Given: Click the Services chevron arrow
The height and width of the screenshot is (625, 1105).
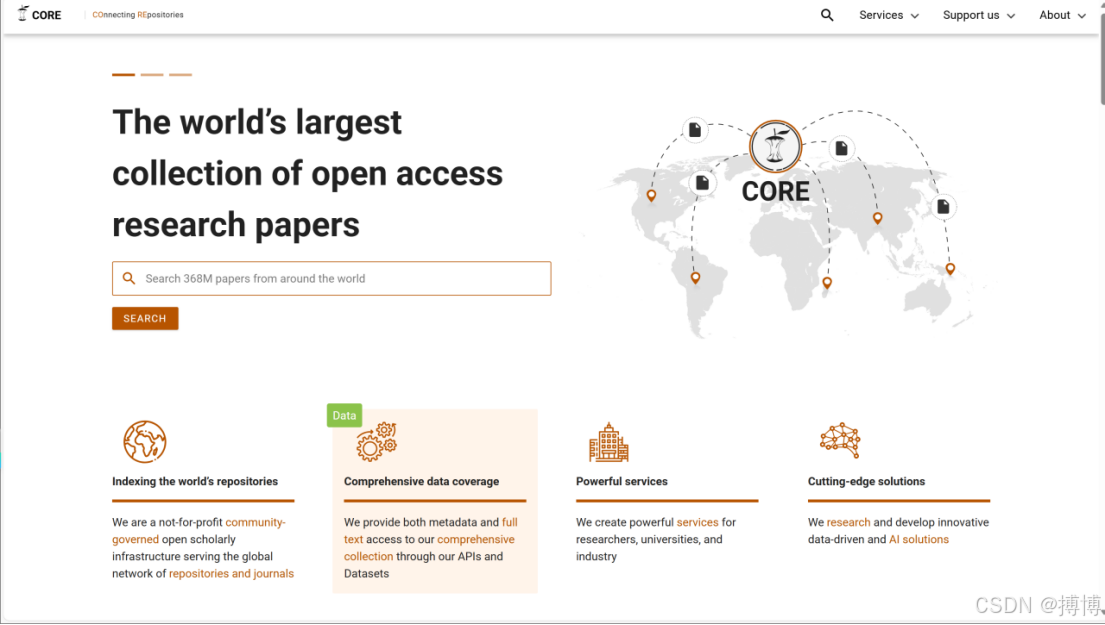Looking at the screenshot, I should [915, 16].
